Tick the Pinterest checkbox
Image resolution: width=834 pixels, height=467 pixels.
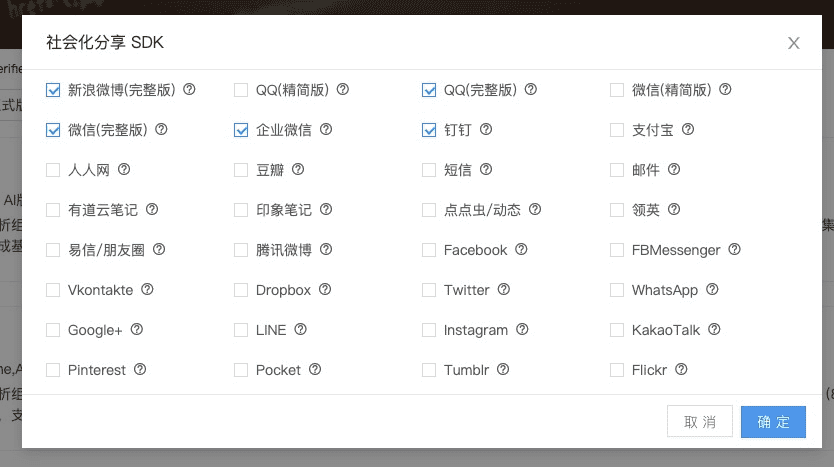tap(53, 370)
